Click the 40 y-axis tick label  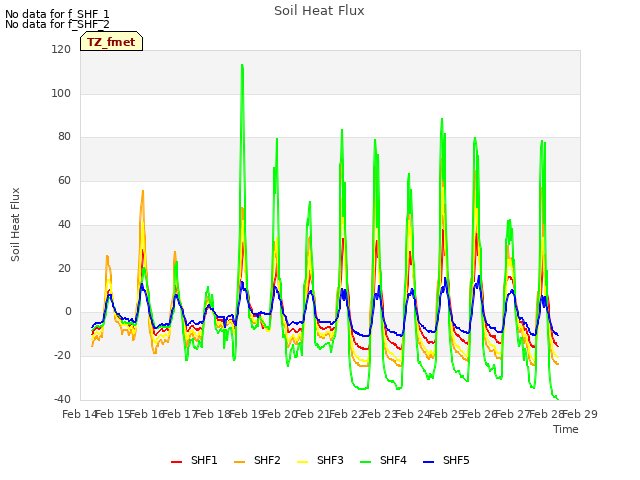click(64, 224)
